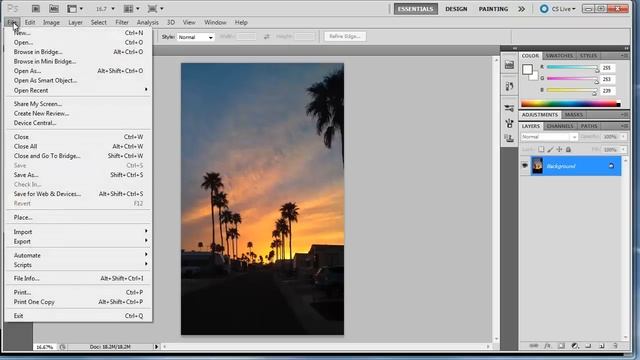Adjust the G color slider

point(572,78)
